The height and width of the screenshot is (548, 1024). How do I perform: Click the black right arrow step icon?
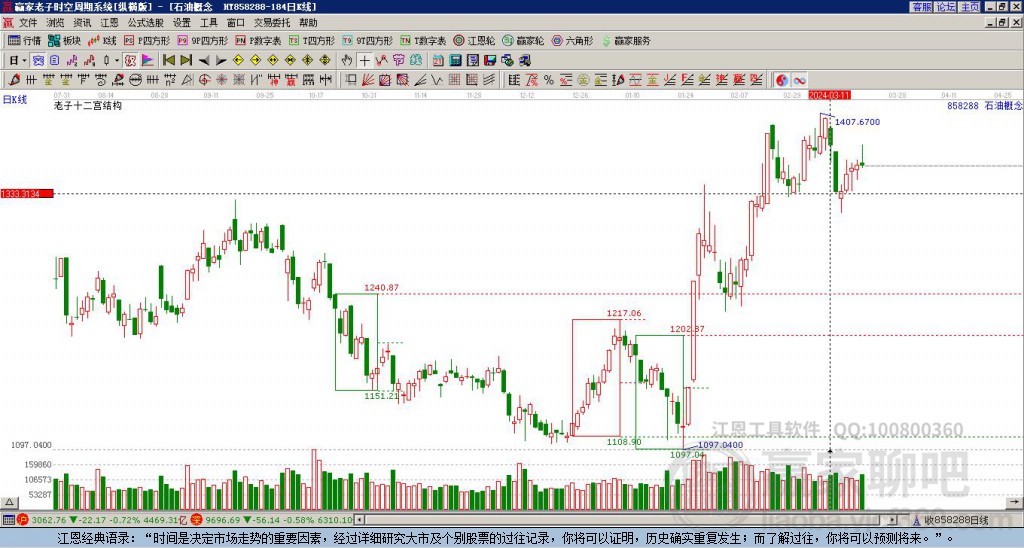click(x=221, y=61)
